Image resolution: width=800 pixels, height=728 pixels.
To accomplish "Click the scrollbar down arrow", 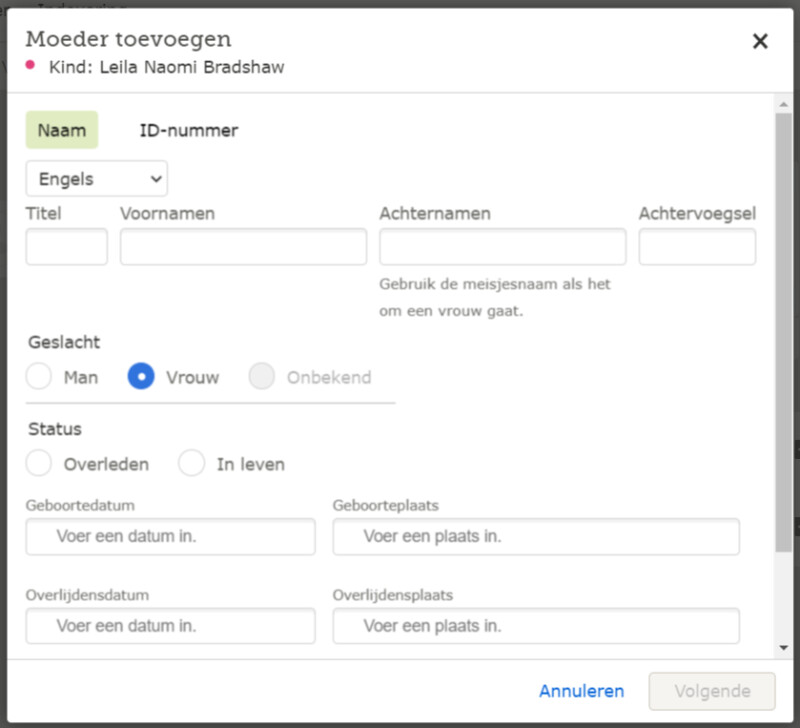I will [x=783, y=648].
